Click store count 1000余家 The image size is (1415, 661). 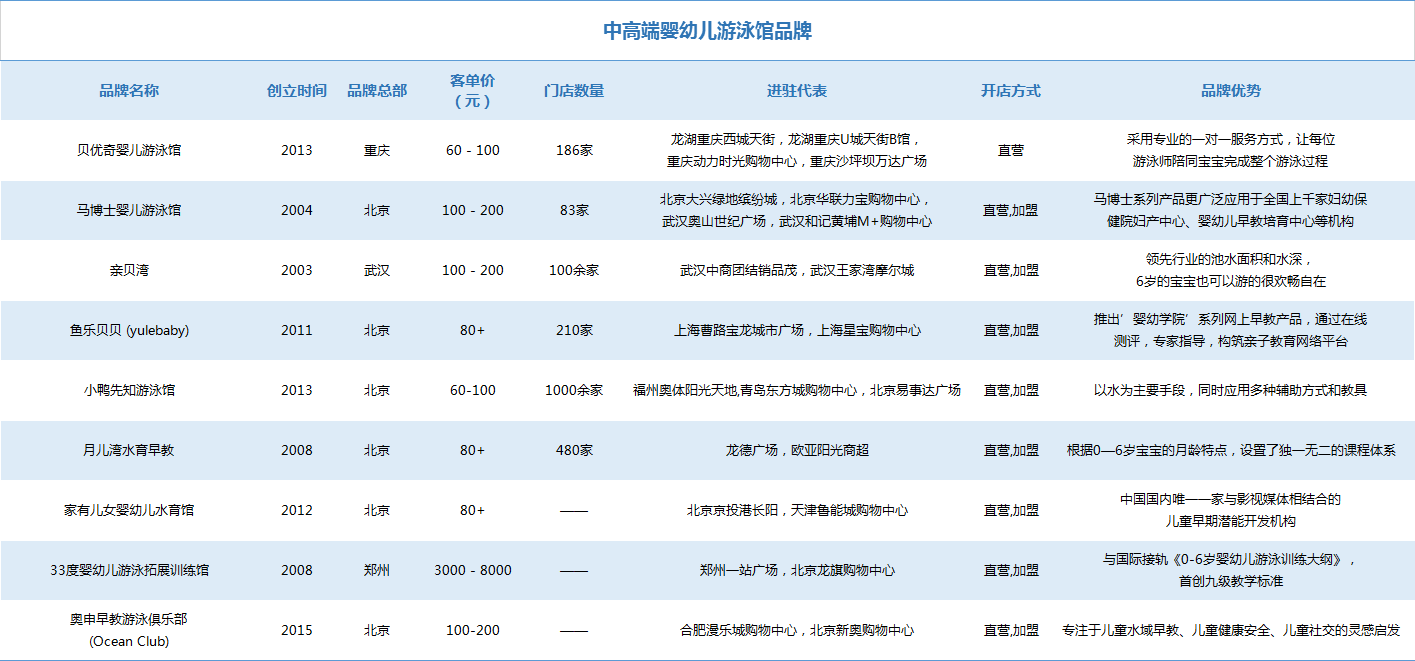coord(574,391)
